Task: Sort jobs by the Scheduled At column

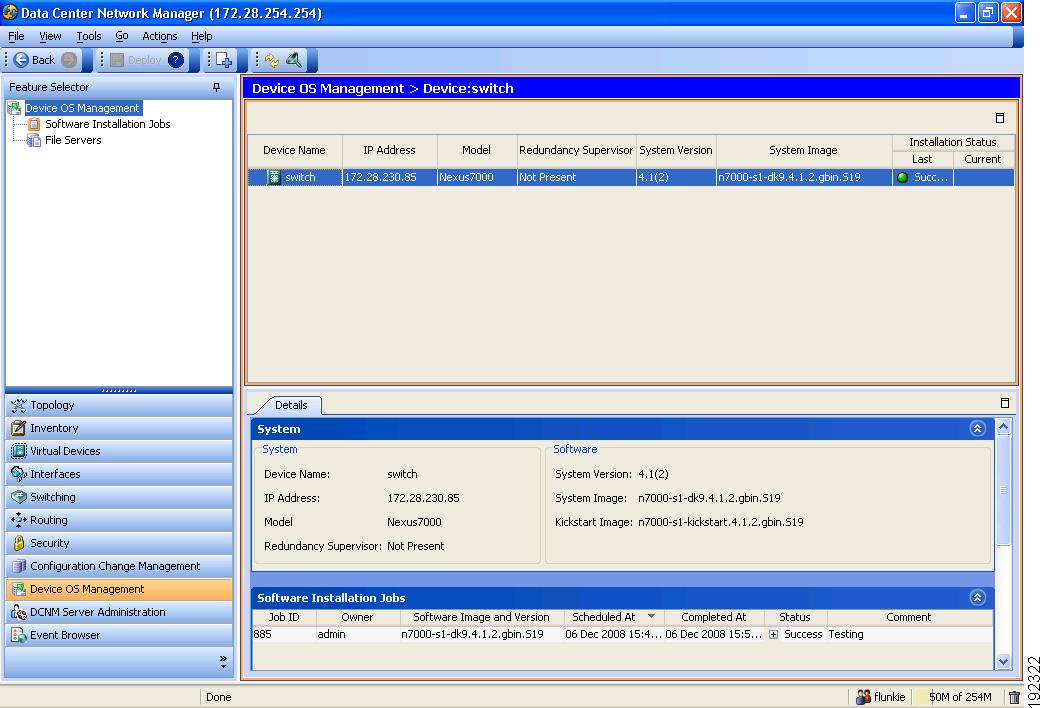Action: pyautogui.click(x=606, y=617)
